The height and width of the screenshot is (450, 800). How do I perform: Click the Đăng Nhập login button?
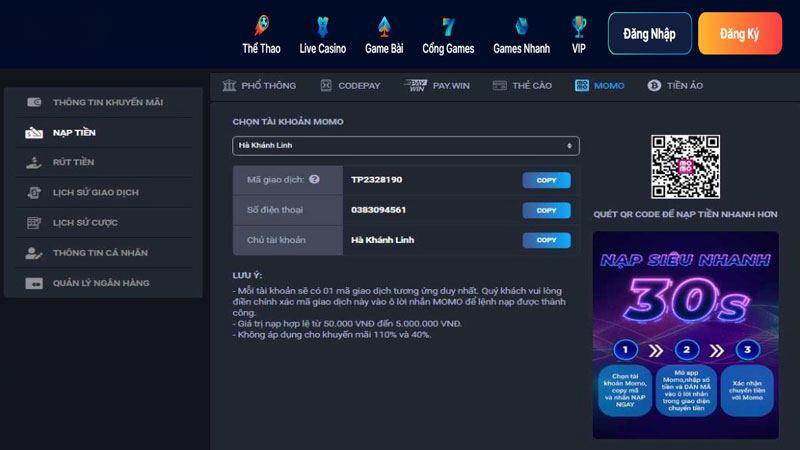click(649, 34)
